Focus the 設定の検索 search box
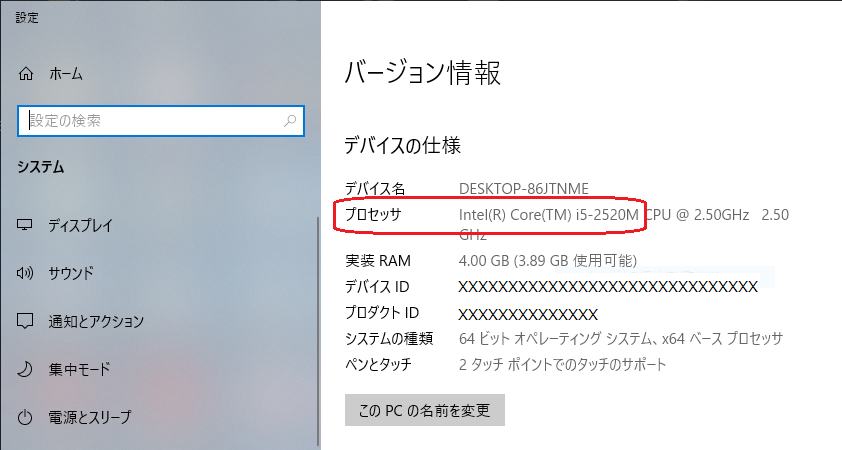 pyautogui.click(x=161, y=121)
